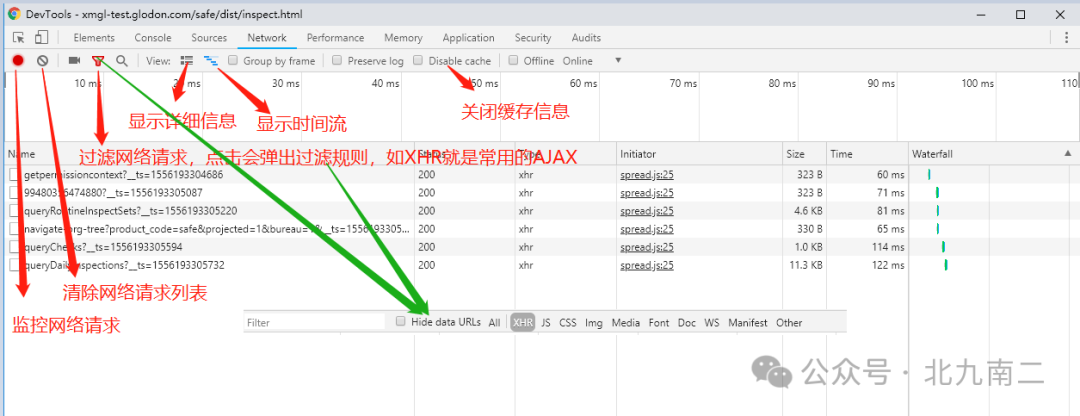Screen dimensions: 1080x416
Task: Filter requests by Doc type
Action: (x=687, y=322)
